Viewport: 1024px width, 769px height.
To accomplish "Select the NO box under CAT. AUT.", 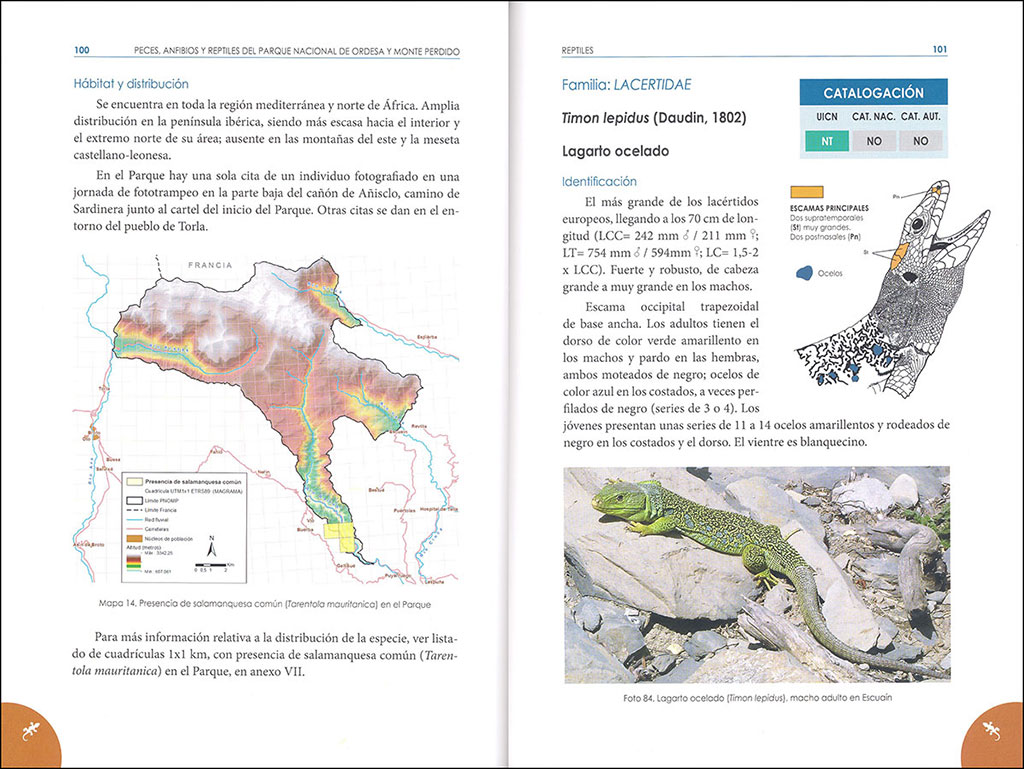I will 921,141.
